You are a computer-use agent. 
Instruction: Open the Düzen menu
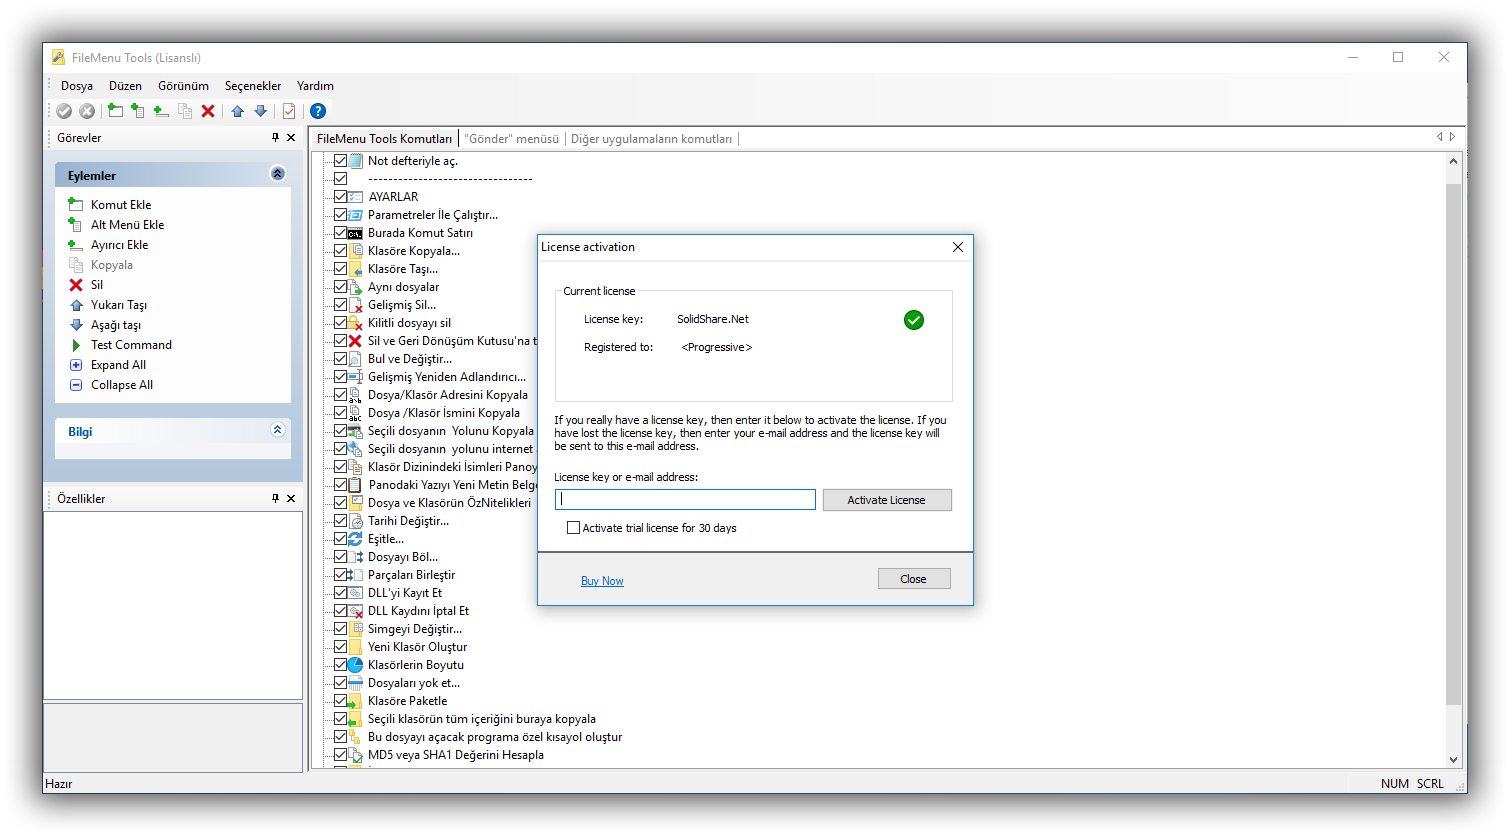pos(125,86)
